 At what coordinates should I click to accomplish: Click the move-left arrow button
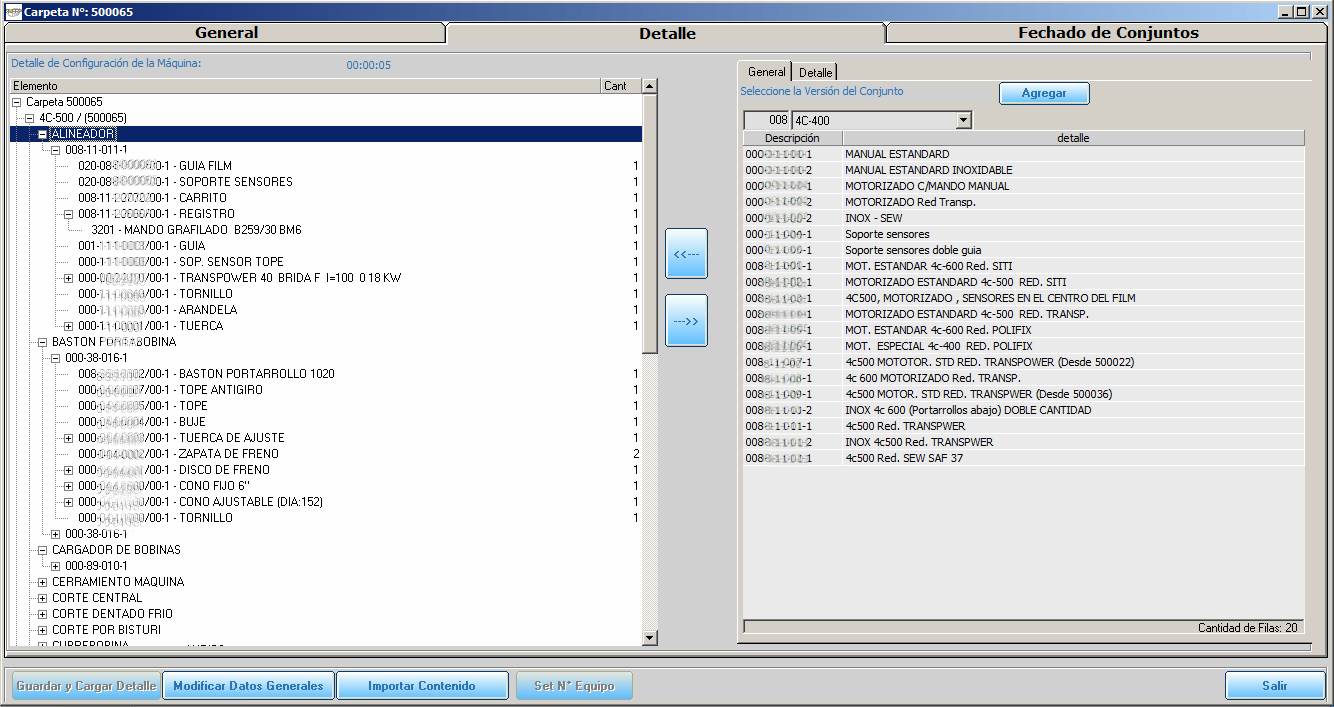(686, 254)
